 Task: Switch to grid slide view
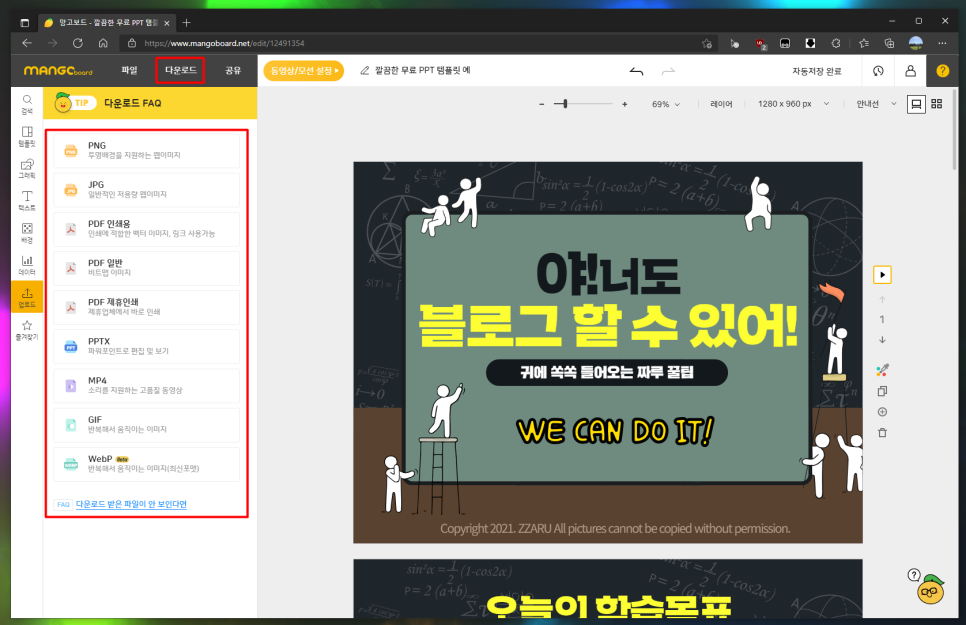pyautogui.click(x=936, y=104)
